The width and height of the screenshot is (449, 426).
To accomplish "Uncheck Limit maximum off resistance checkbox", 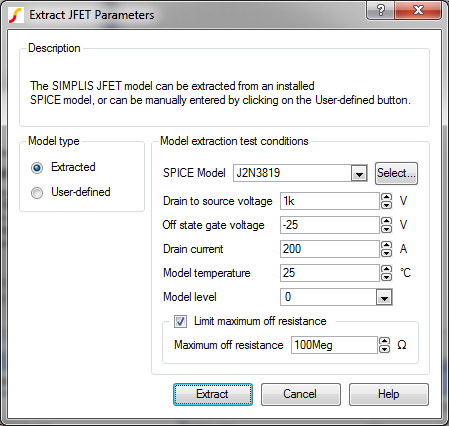I will tap(180, 322).
